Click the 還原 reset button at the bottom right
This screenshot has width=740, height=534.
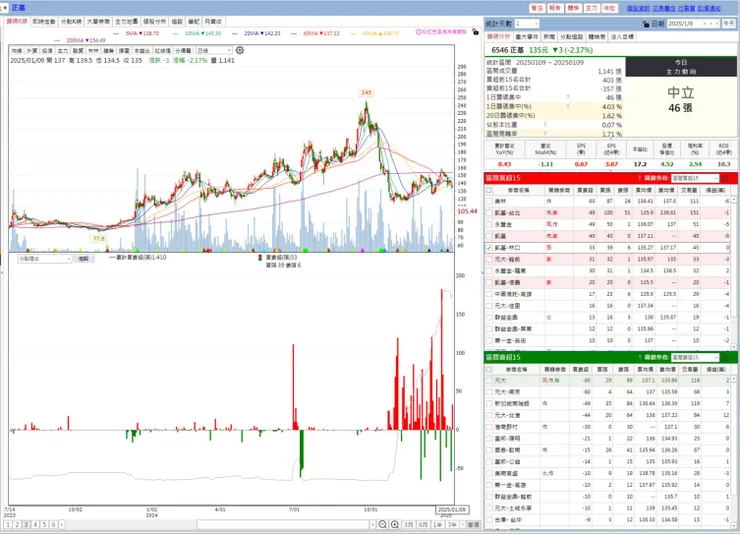pos(473,525)
